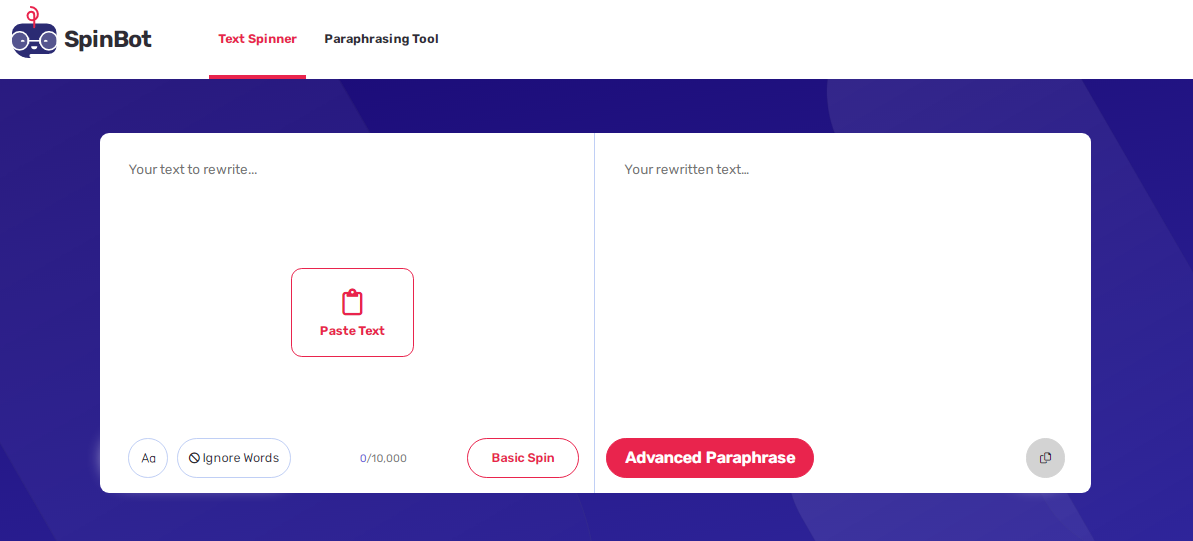1193x541 pixels.
Task: Click the clipboard icon above Paste Text
Action: point(352,302)
